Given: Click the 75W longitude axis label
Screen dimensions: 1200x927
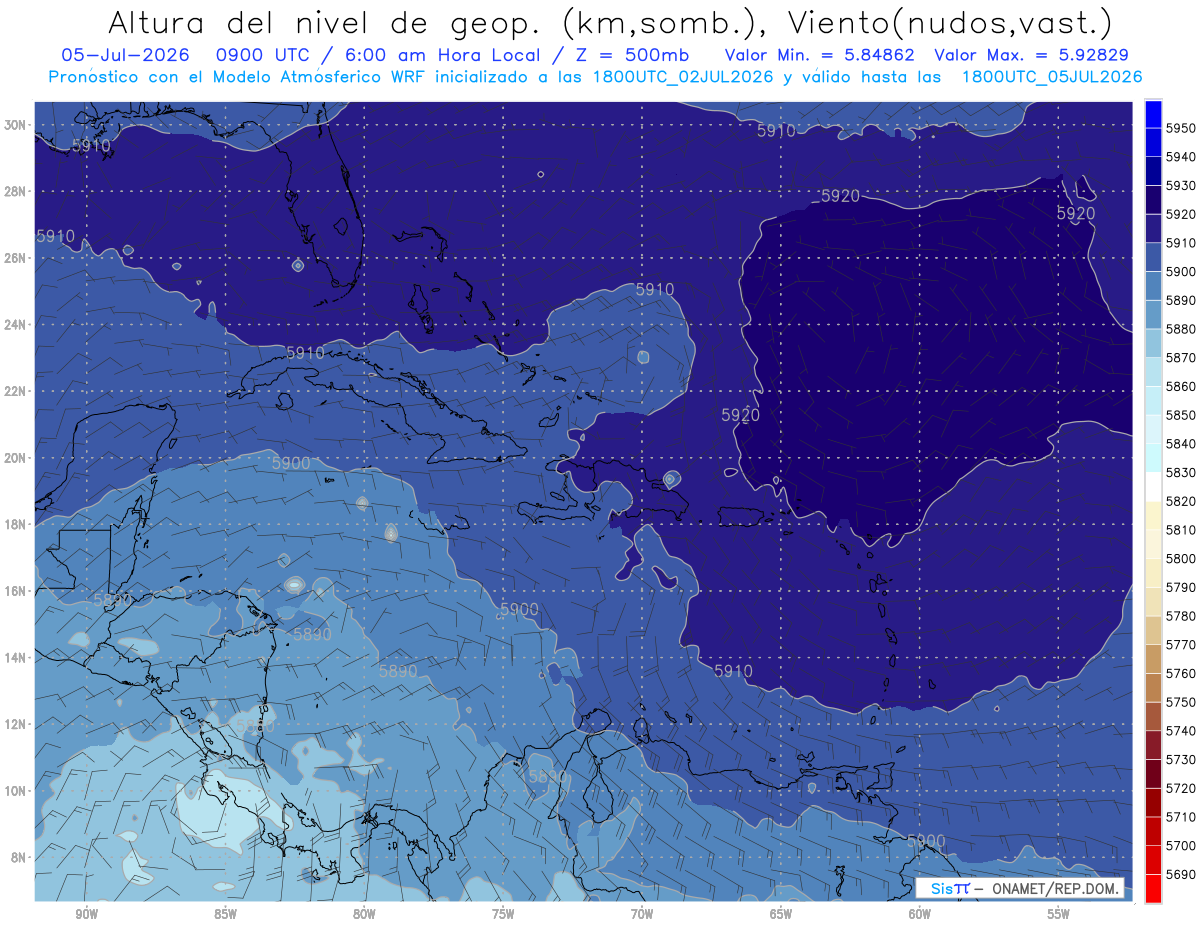Looking at the screenshot, I should pyautogui.click(x=503, y=915).
